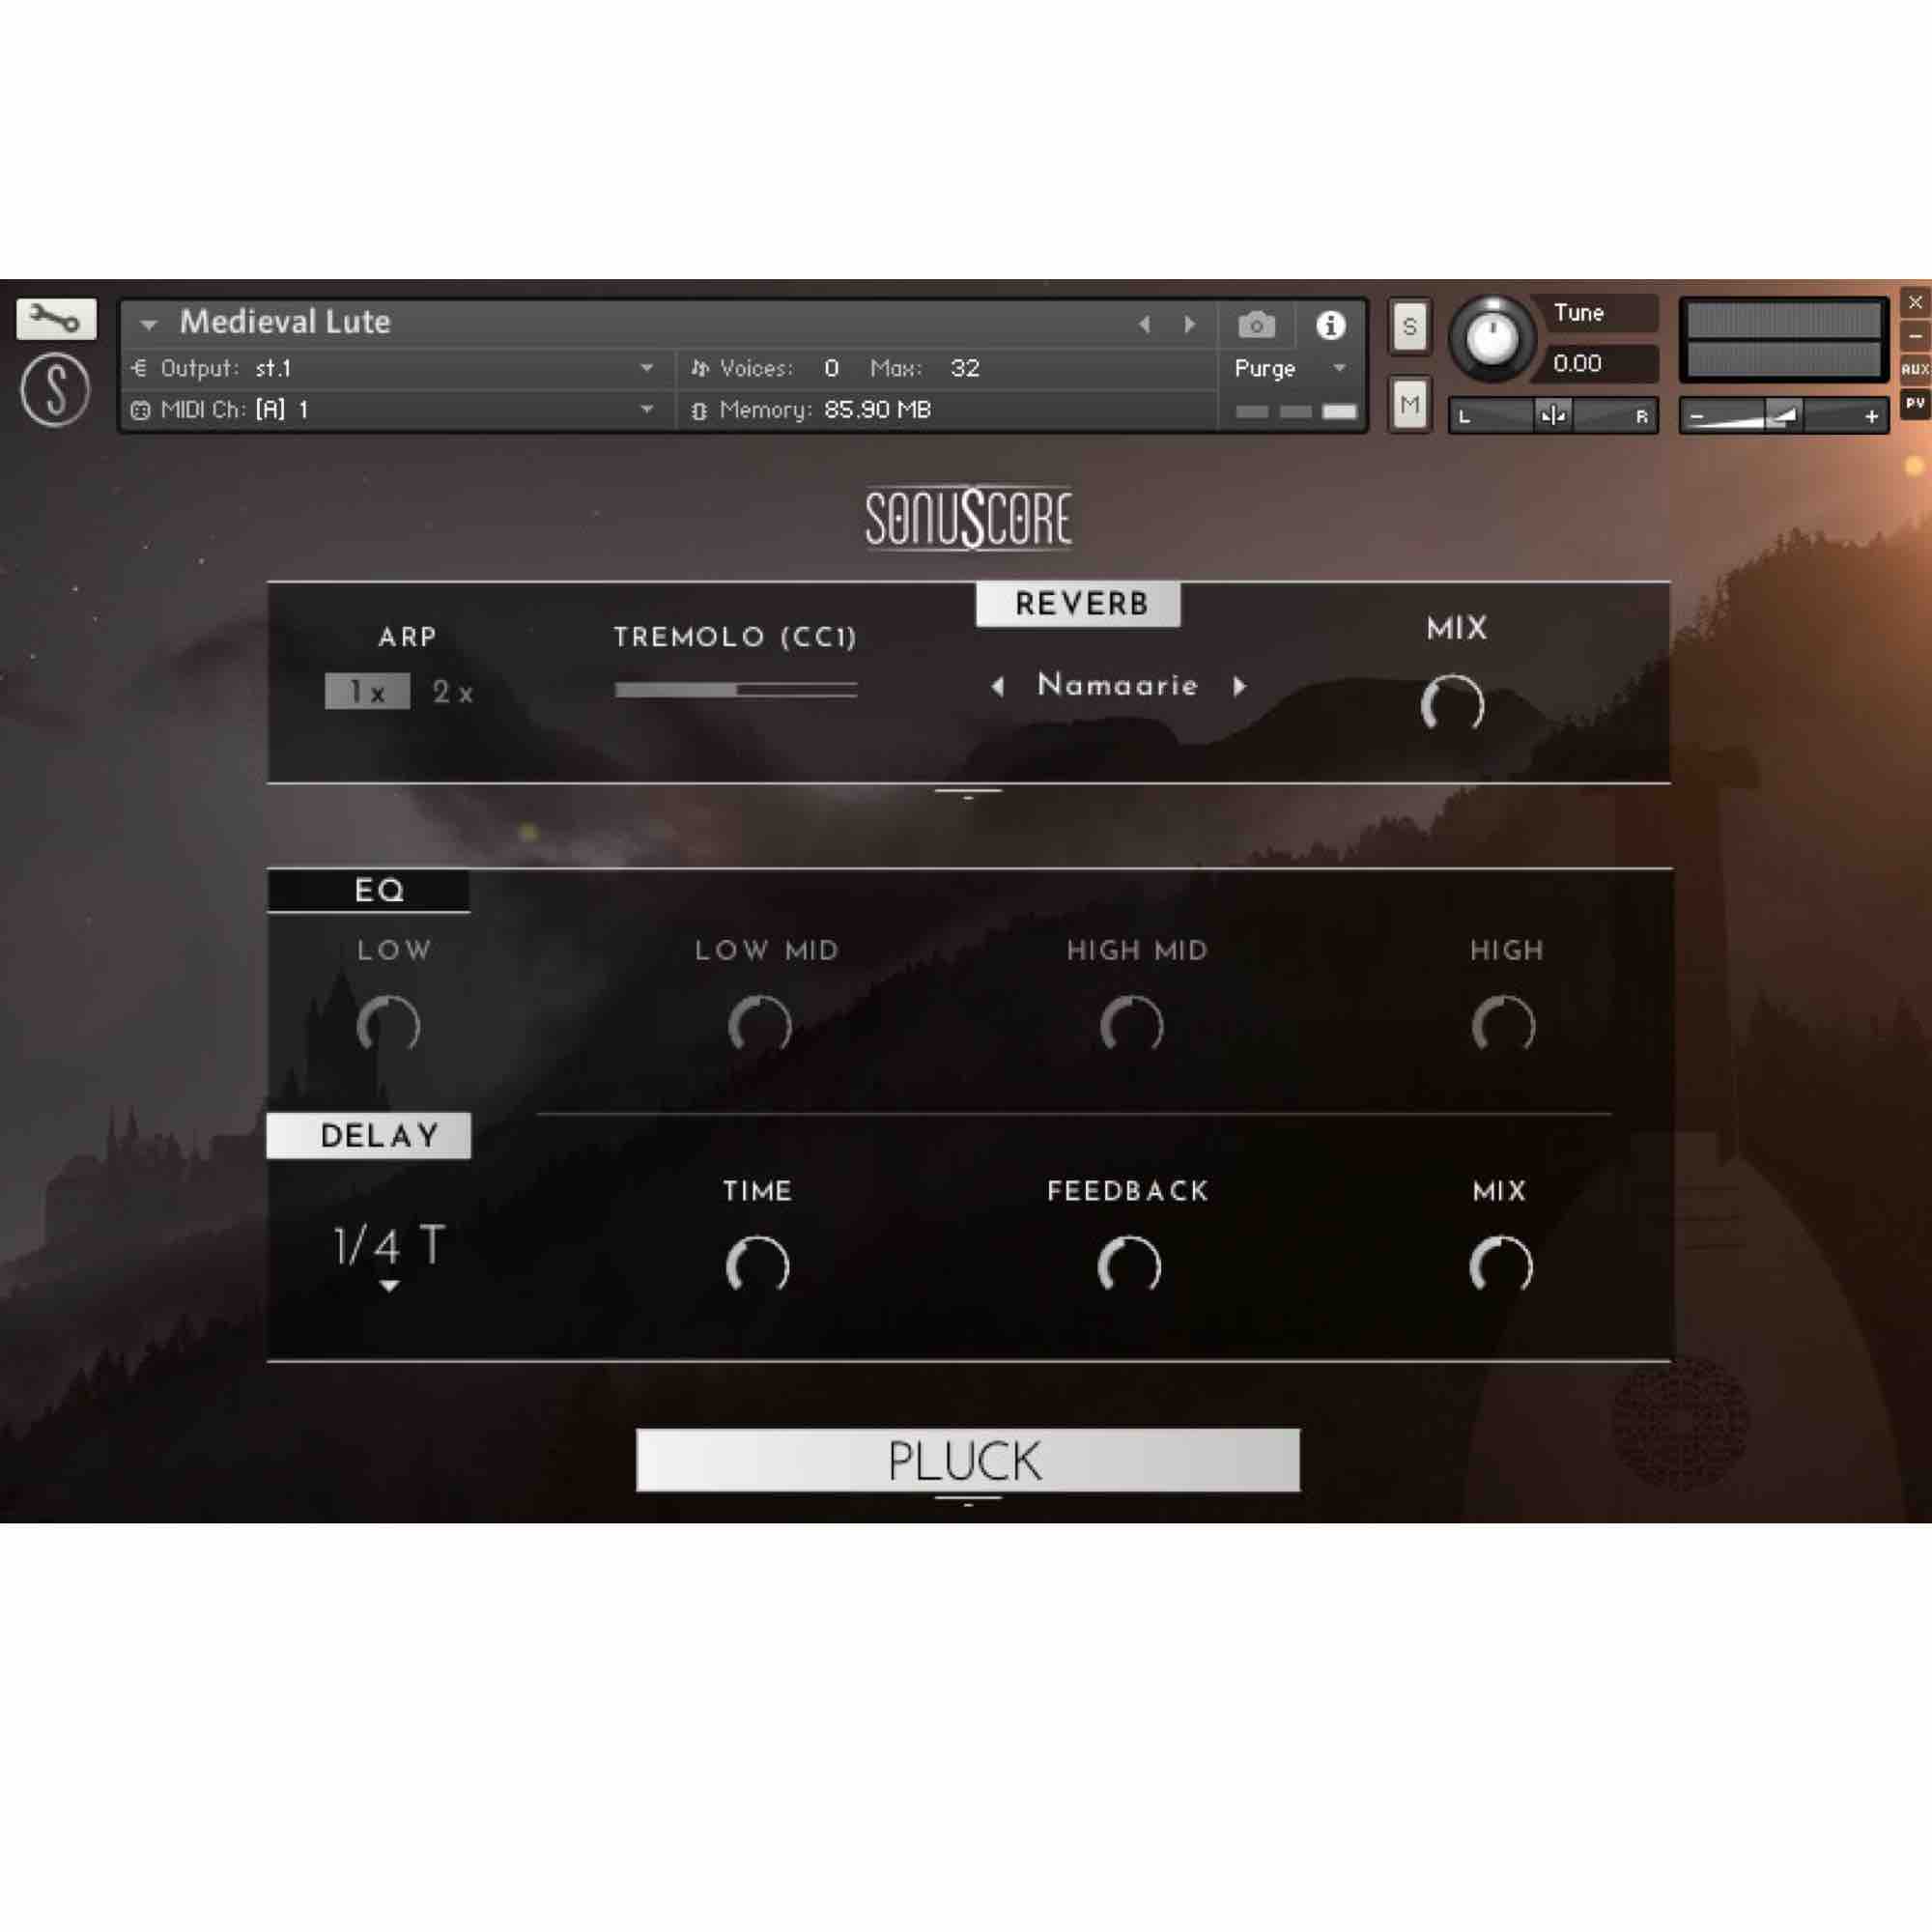The width and height of the screenshot is (1932, 1932).
Task: Set the ARP speed to 1x
Action: (x=367, y=691)
